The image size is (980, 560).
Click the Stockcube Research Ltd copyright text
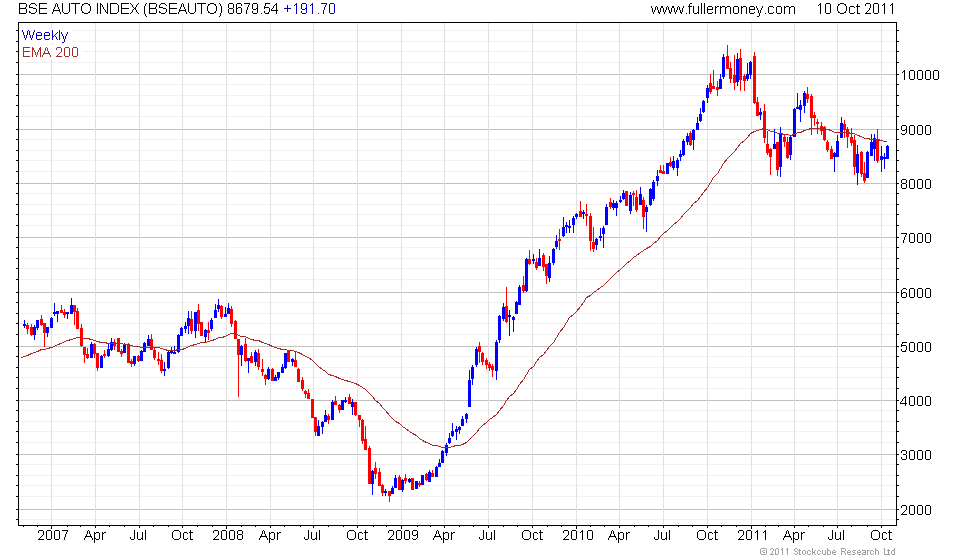827,552
